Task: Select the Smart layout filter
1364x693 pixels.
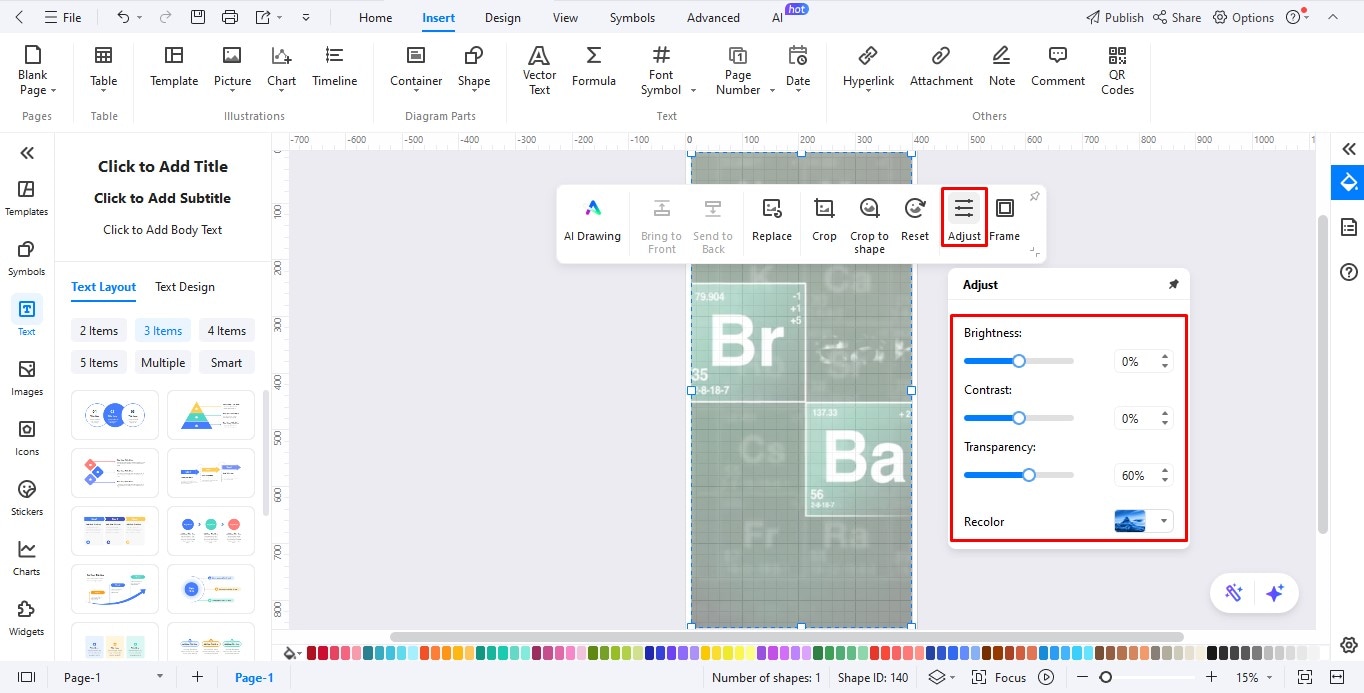Action: pos(226,363)
